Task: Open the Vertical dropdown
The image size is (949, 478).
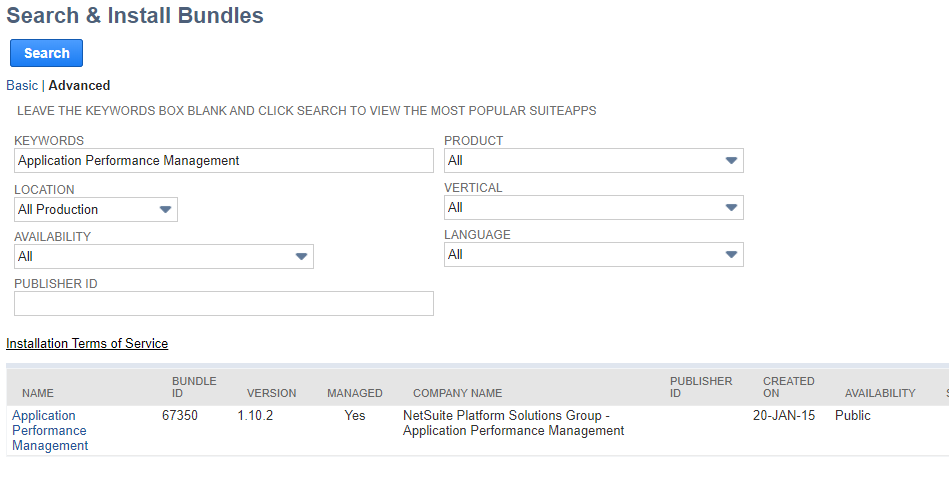Action: click(x=594, y=208)
